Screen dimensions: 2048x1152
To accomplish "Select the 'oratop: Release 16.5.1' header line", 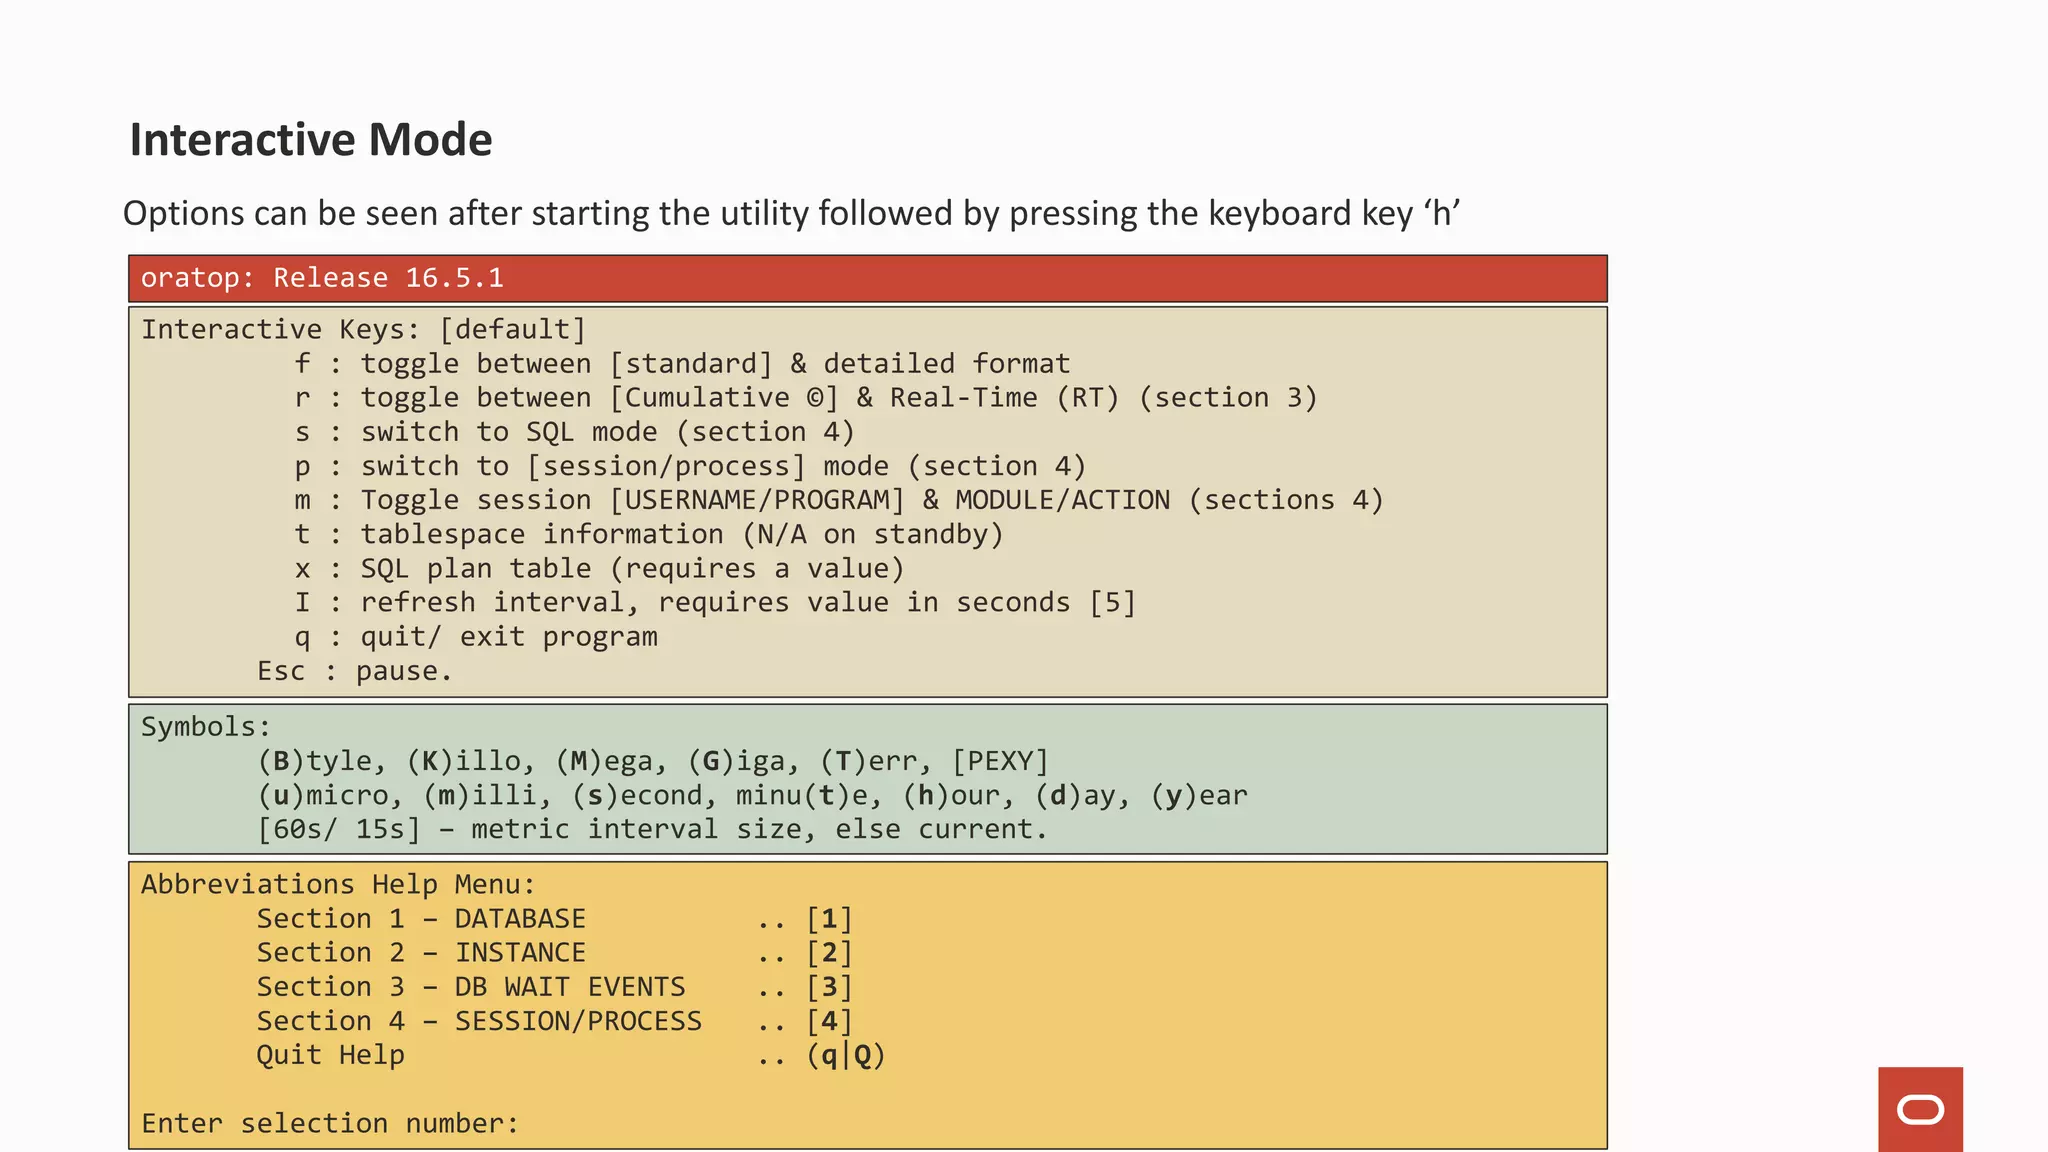I will [322, 278].
